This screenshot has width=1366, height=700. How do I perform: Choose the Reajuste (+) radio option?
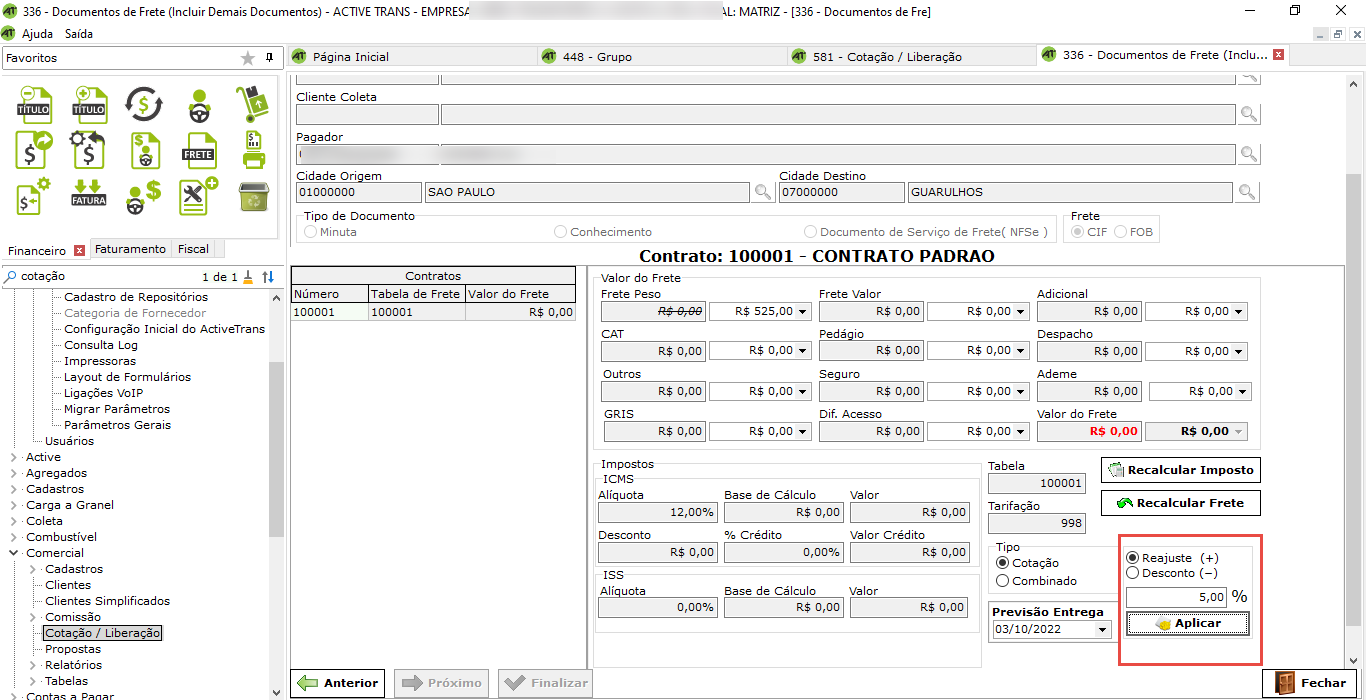click(1133, 557)
